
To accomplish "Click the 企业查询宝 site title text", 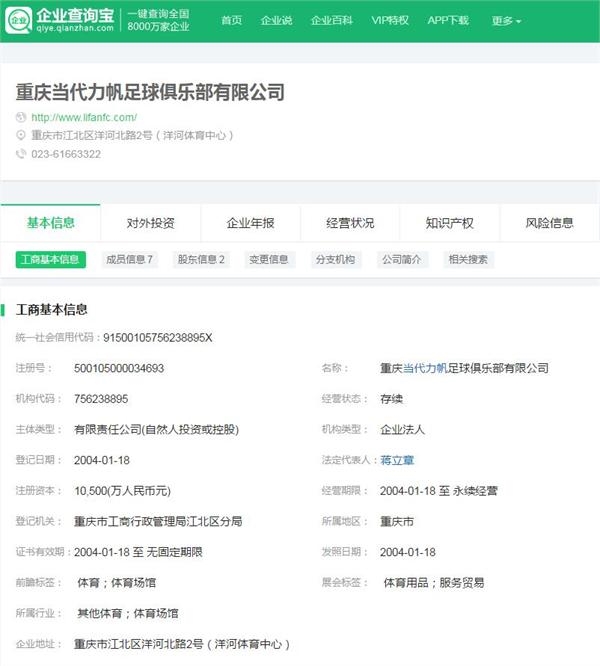I will tap(75, 16).
